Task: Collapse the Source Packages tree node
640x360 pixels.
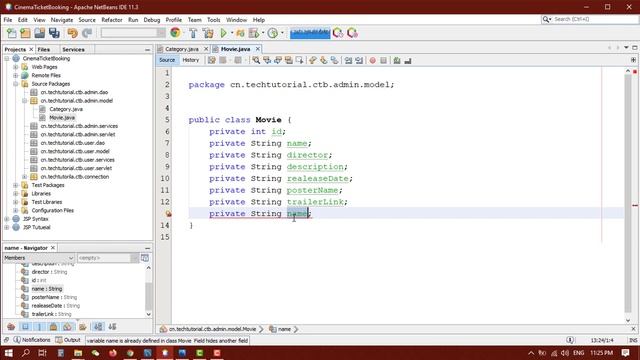Action: click(16, 84)
